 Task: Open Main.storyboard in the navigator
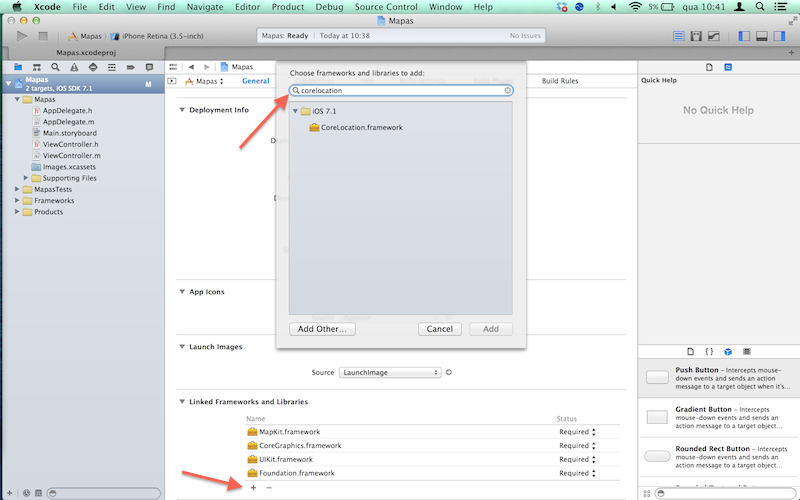[x=69, y=133]
